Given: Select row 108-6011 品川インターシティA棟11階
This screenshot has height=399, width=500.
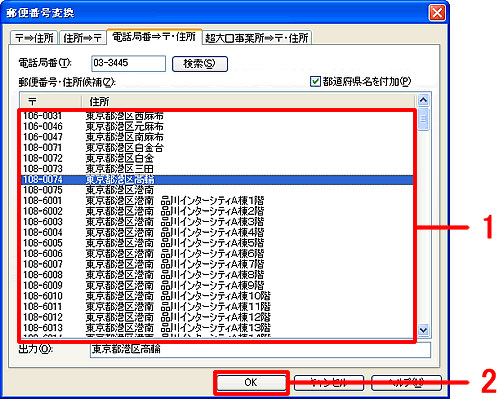Looking at the screenshot, I should point(217,307).
